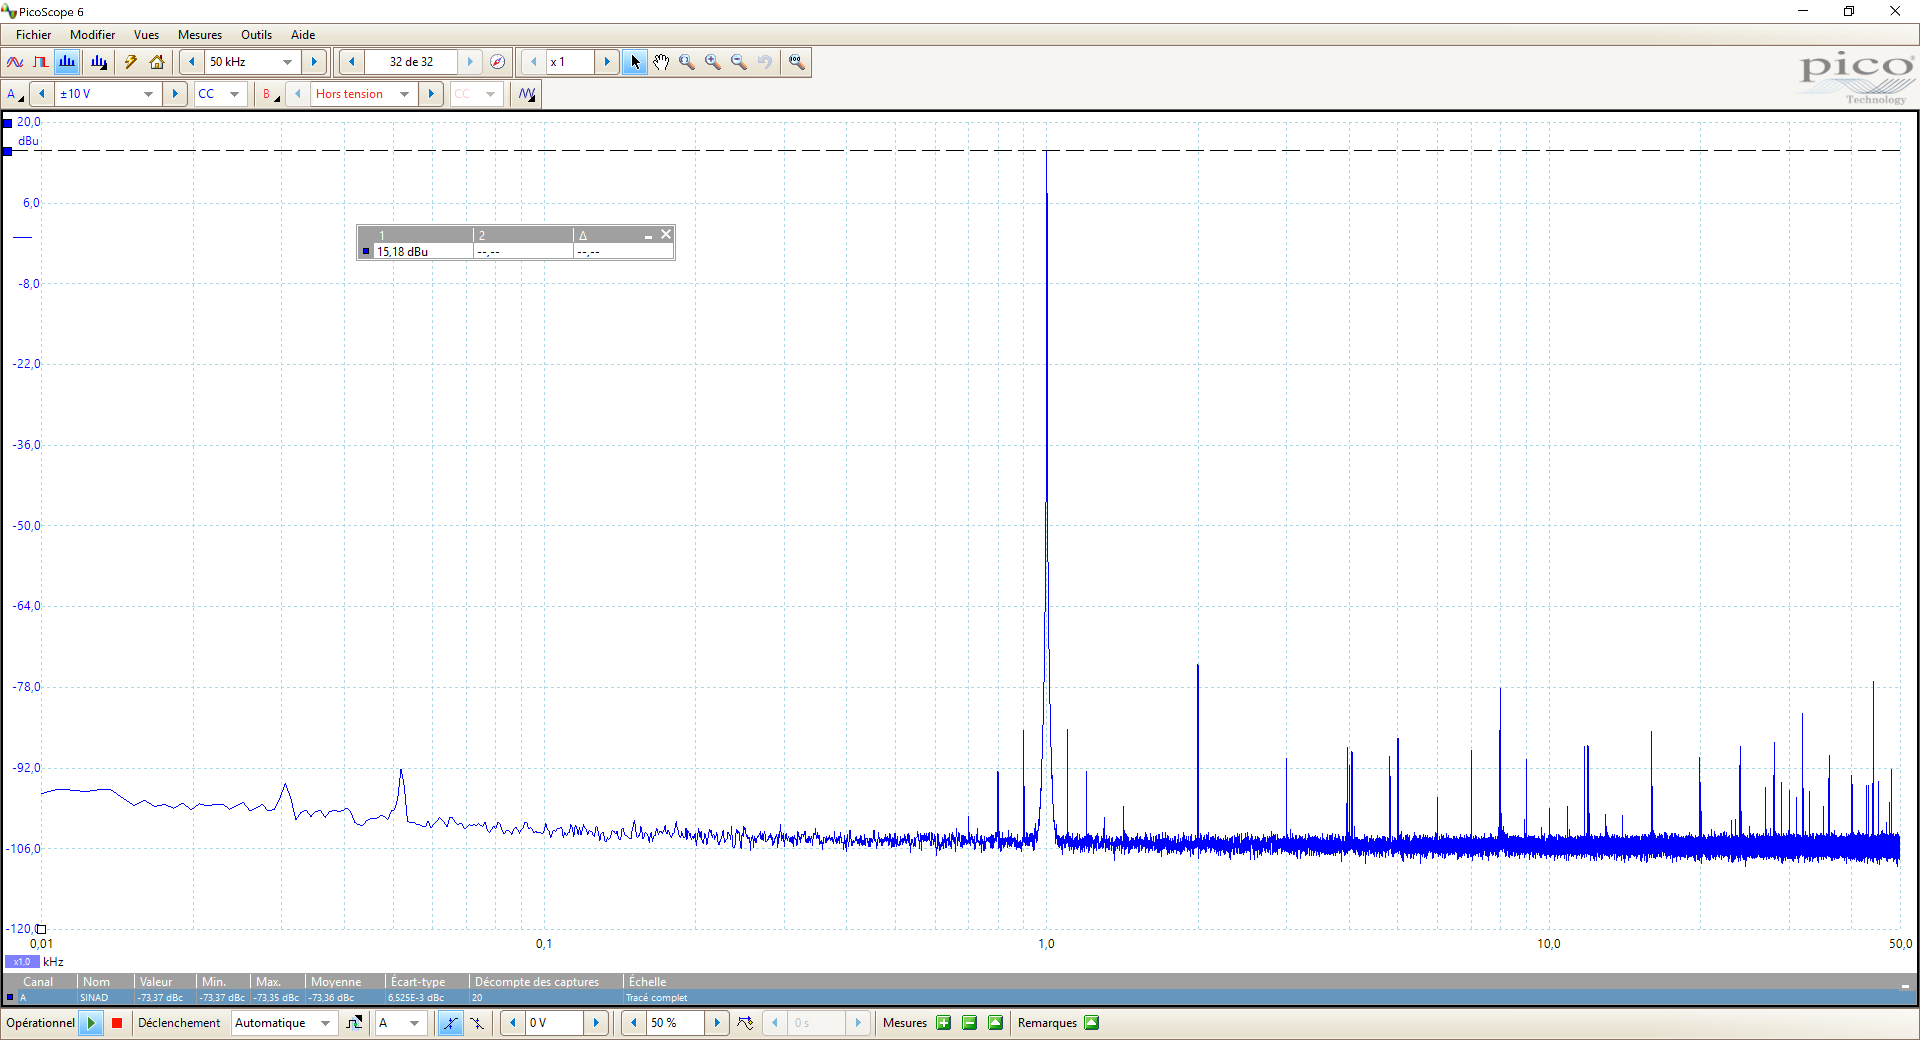This screenshot has height=1040, width=1920.
Task: Stop capturing with red stop button
Action: pos(117,1023)
